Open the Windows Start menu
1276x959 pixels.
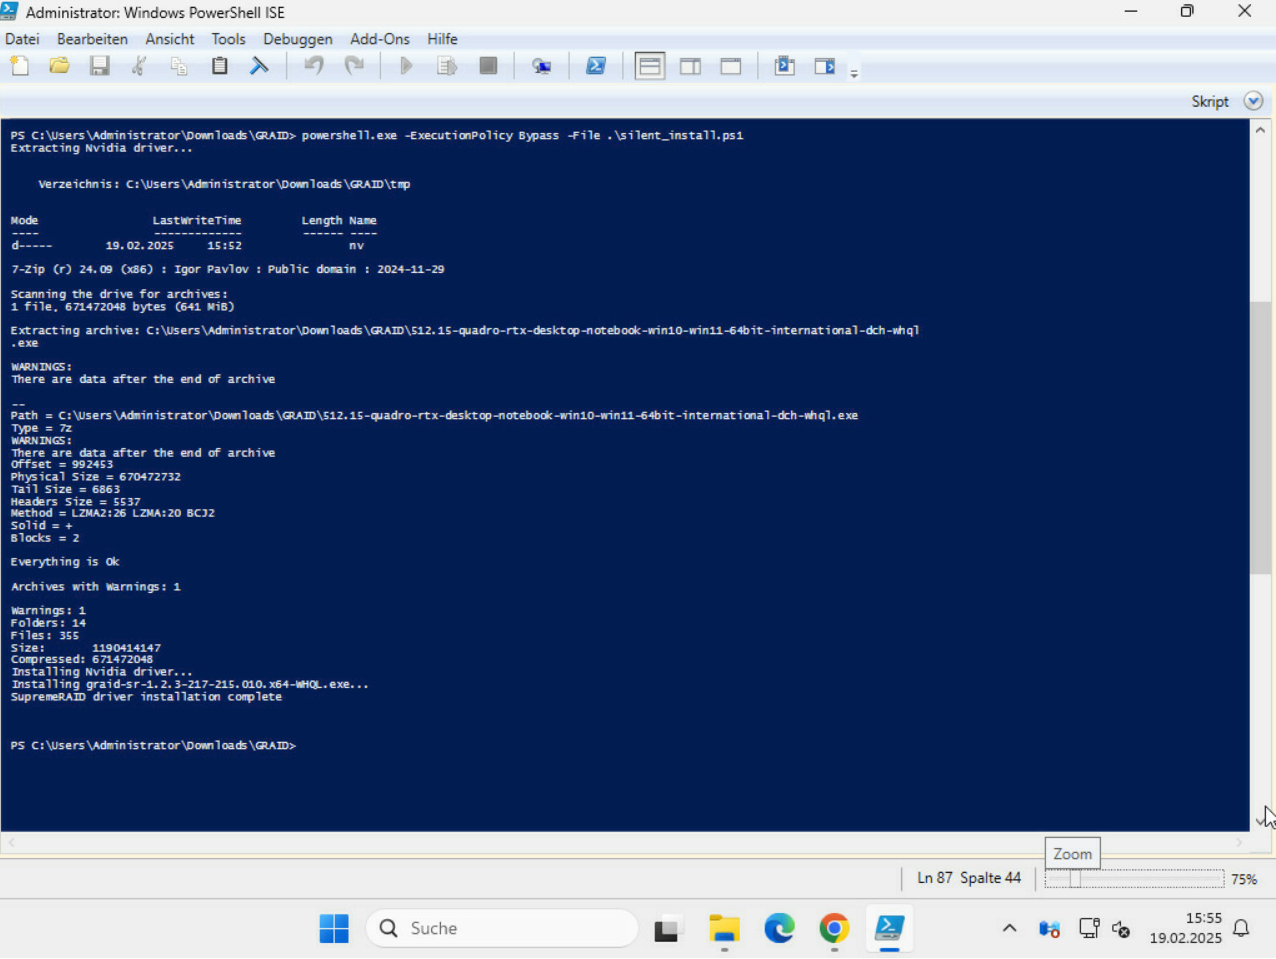coord(334,929)
